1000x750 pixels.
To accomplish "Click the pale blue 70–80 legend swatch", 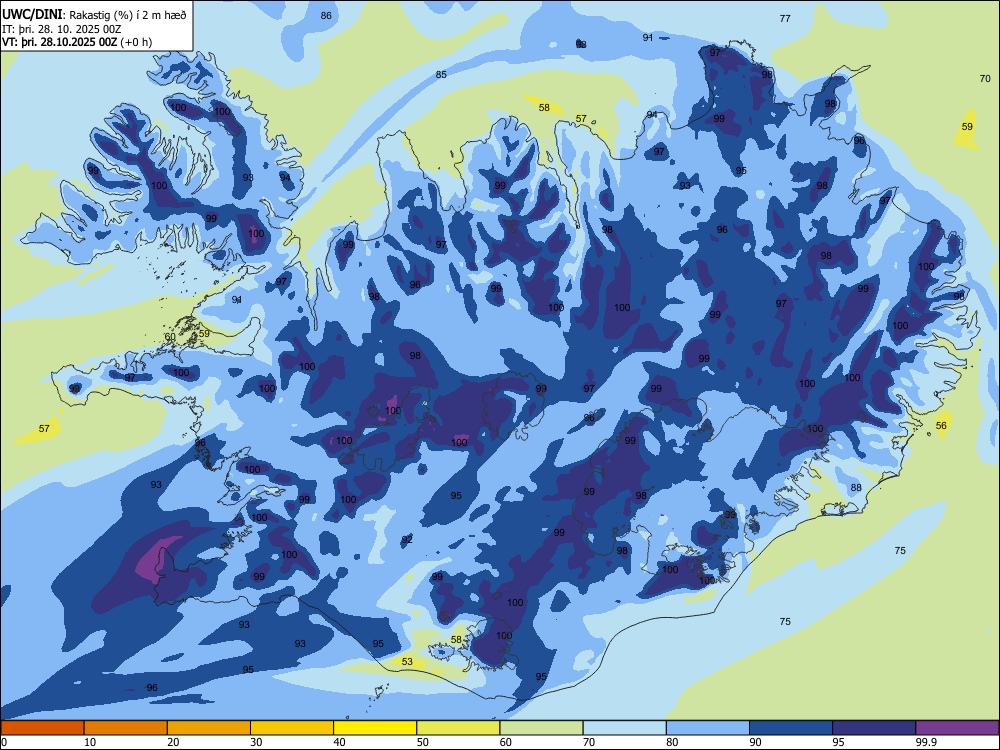I will tap(624, 728).
